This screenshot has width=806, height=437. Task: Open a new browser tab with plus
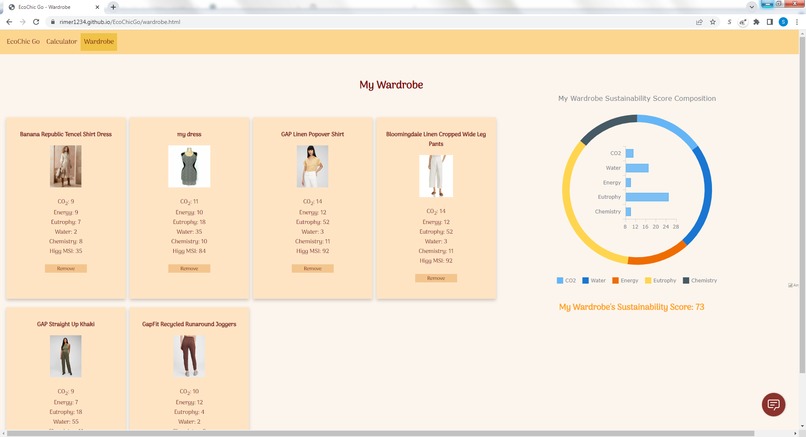point(113,7)
